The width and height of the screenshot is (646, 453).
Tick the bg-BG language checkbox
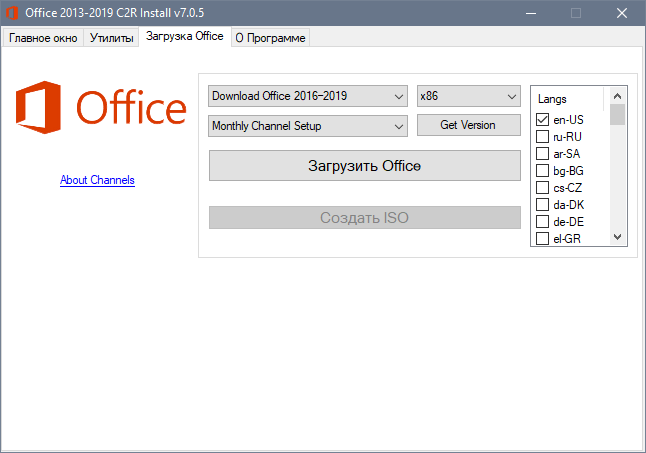(x=543, y=170)
